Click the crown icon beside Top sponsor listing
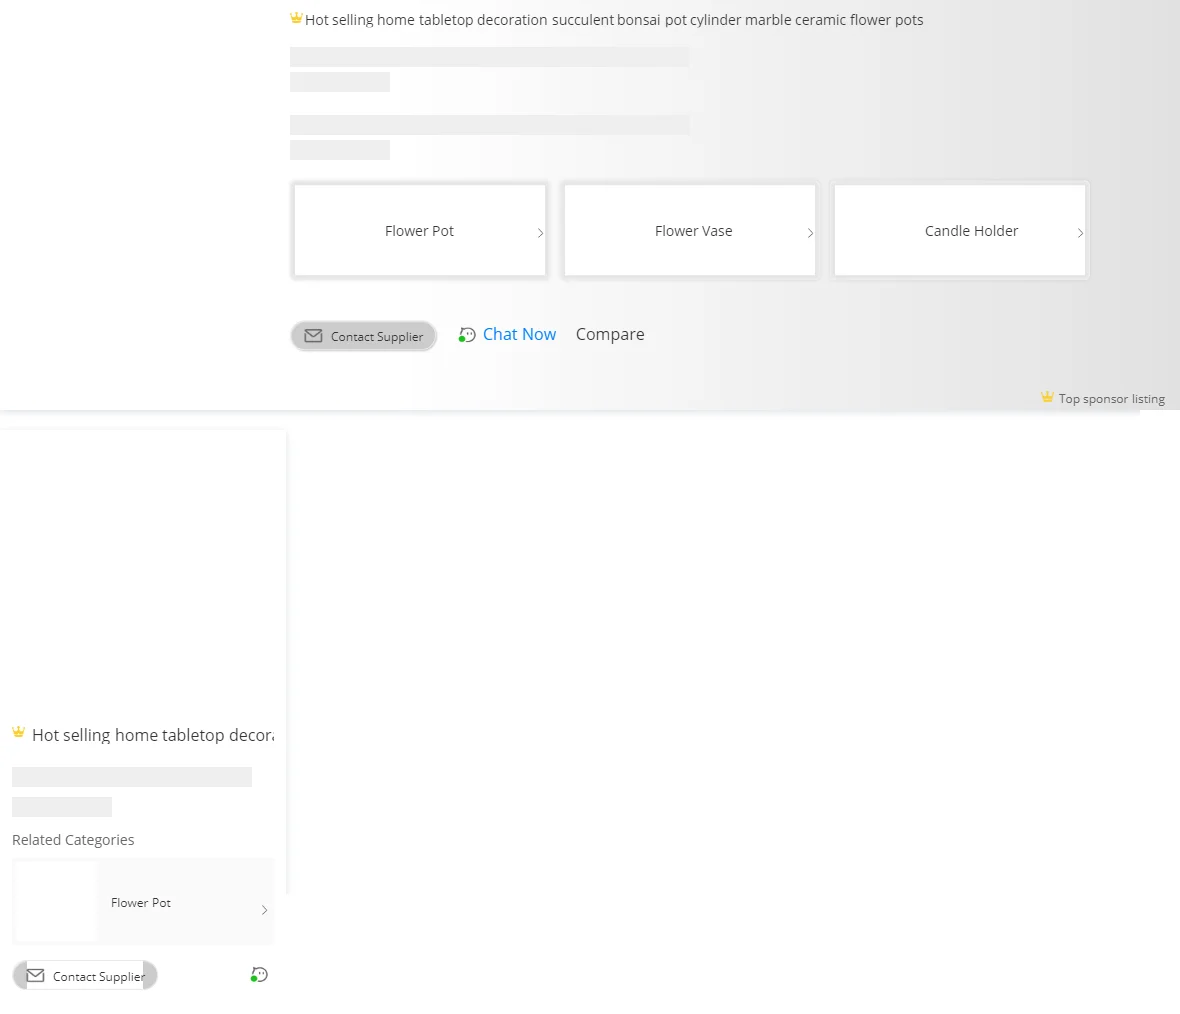This screenshot has width=1180, height=1014. pos(1047,397)
